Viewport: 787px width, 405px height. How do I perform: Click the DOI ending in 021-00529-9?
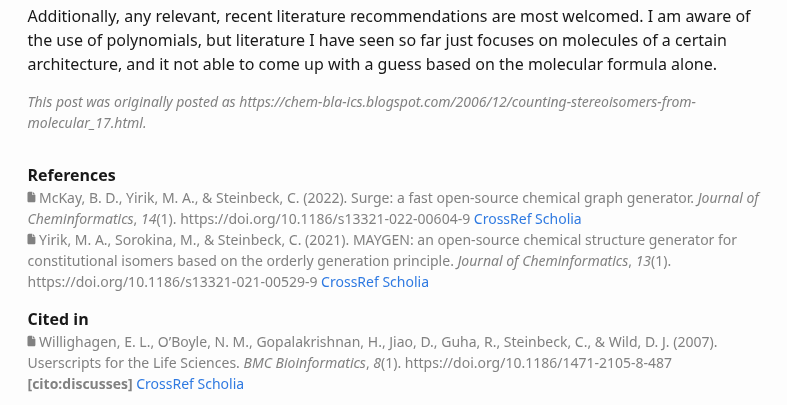tap(173, 282)
